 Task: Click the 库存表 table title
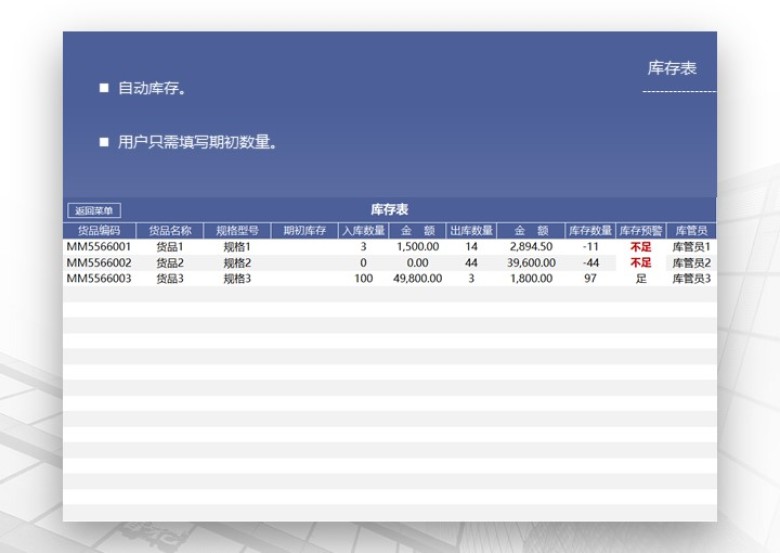[390, 210]
